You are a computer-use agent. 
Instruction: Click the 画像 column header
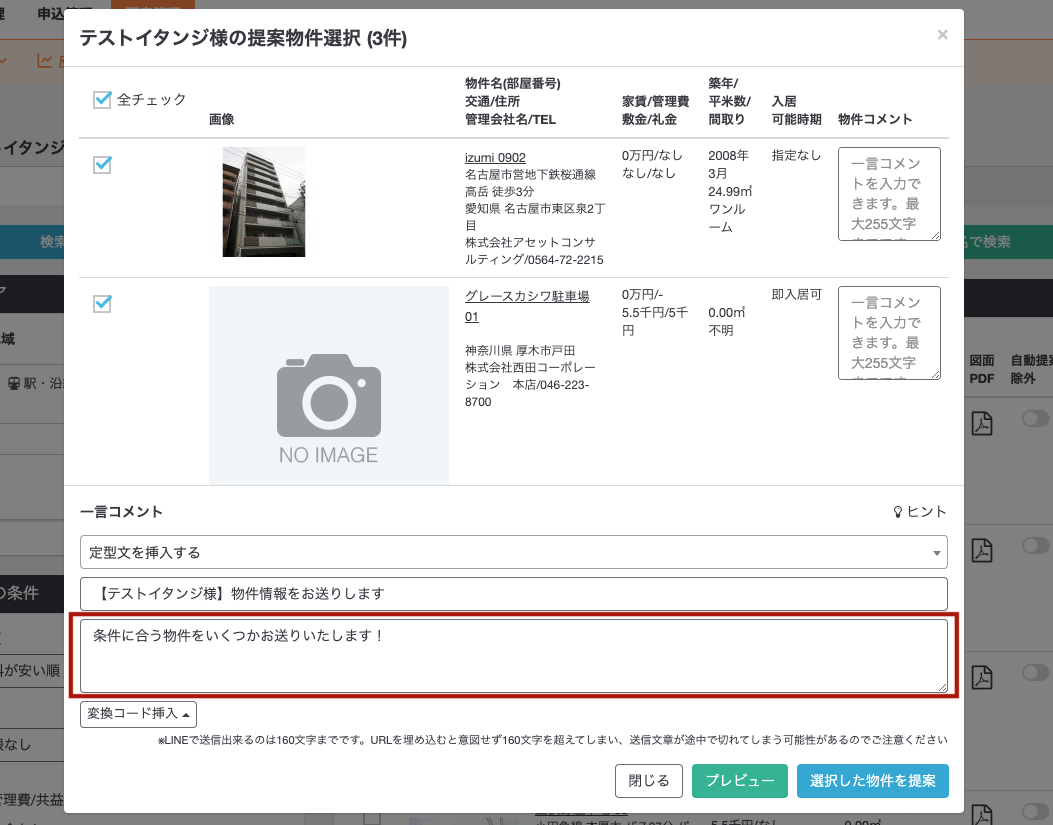(x=222, y=120)
